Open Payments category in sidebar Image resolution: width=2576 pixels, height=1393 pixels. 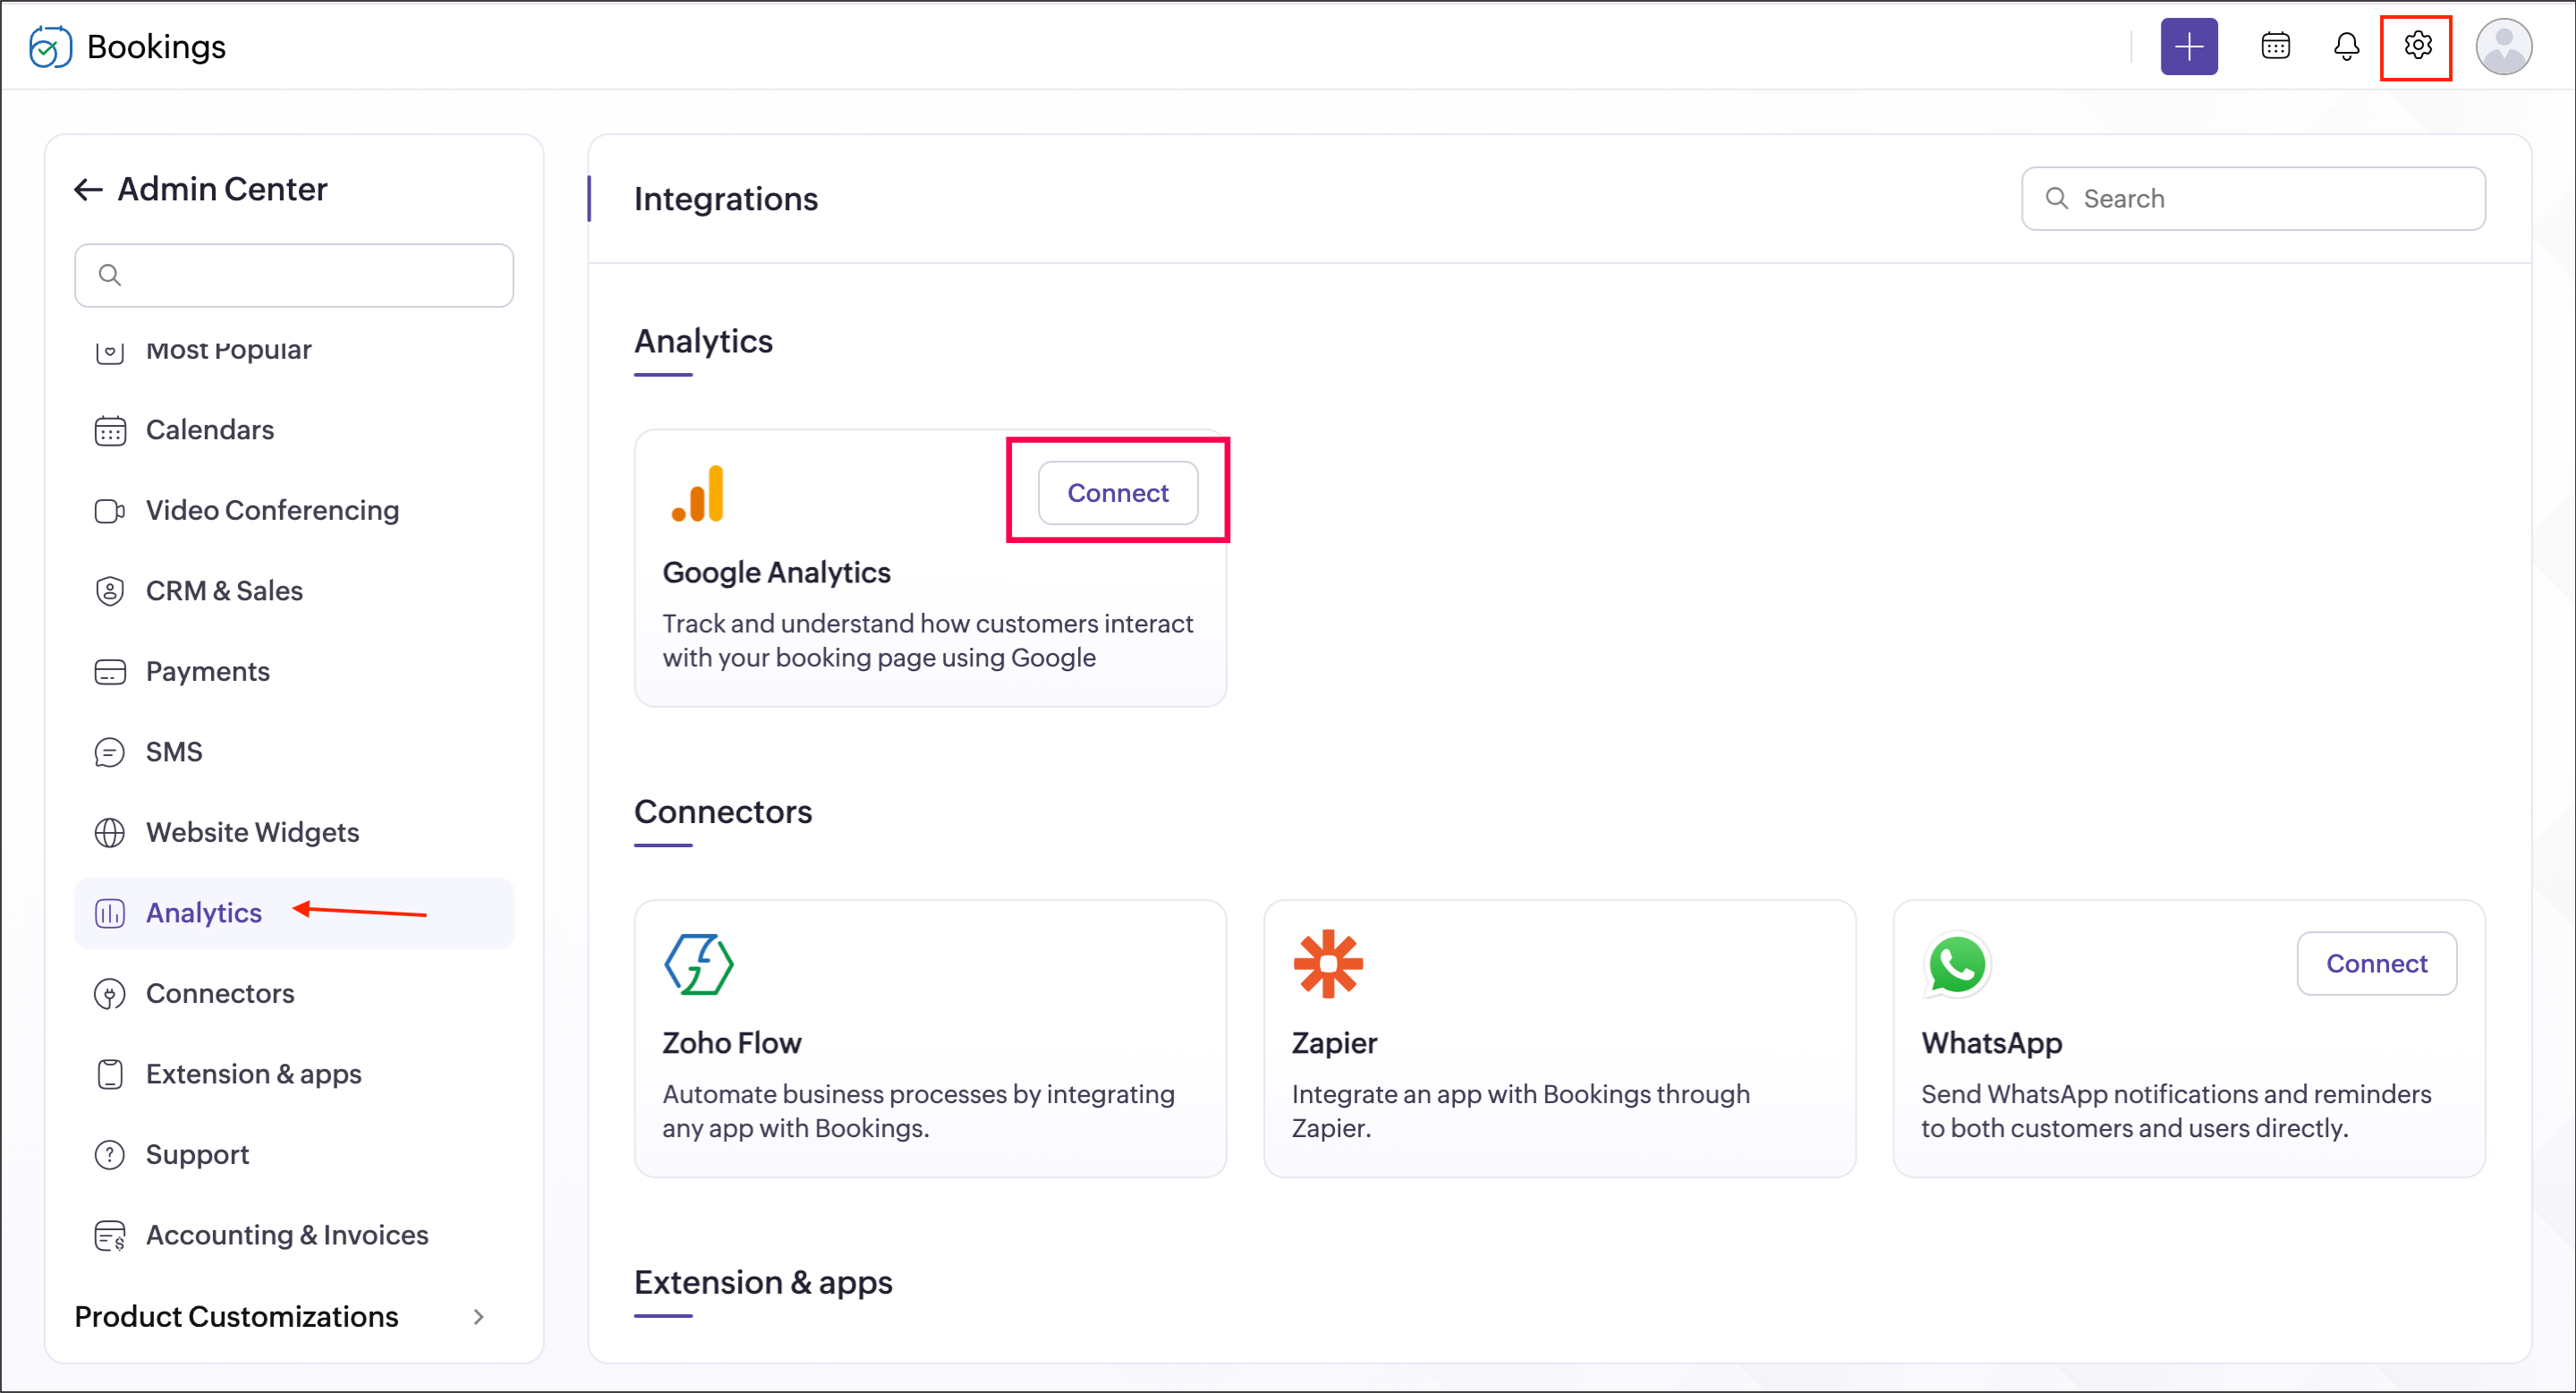(x=207, y=672)
